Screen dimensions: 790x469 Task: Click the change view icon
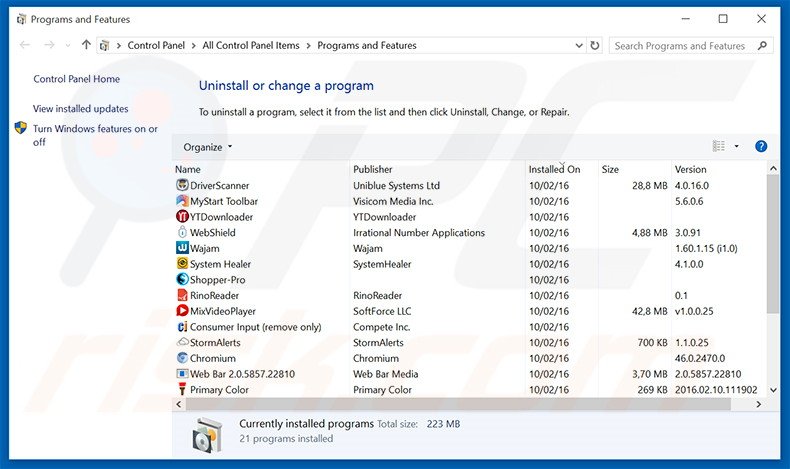tap(718, 146)
